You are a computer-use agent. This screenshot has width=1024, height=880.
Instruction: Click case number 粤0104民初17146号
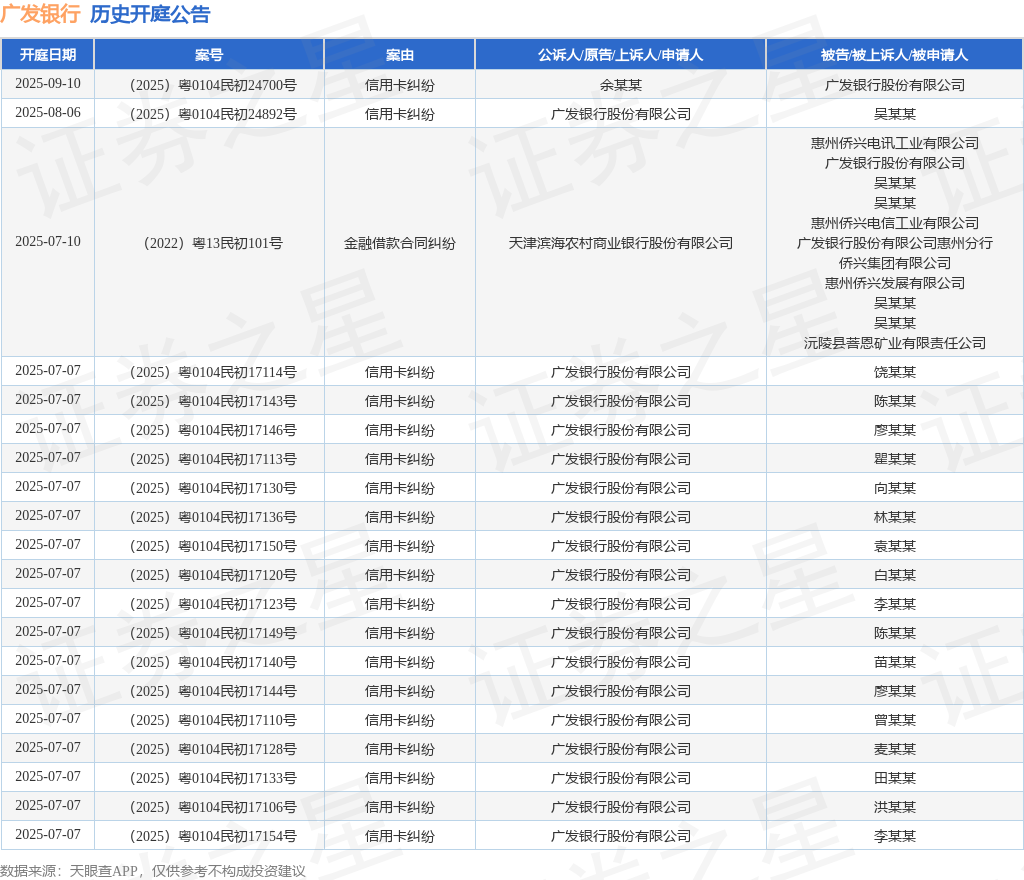point(213,430)
